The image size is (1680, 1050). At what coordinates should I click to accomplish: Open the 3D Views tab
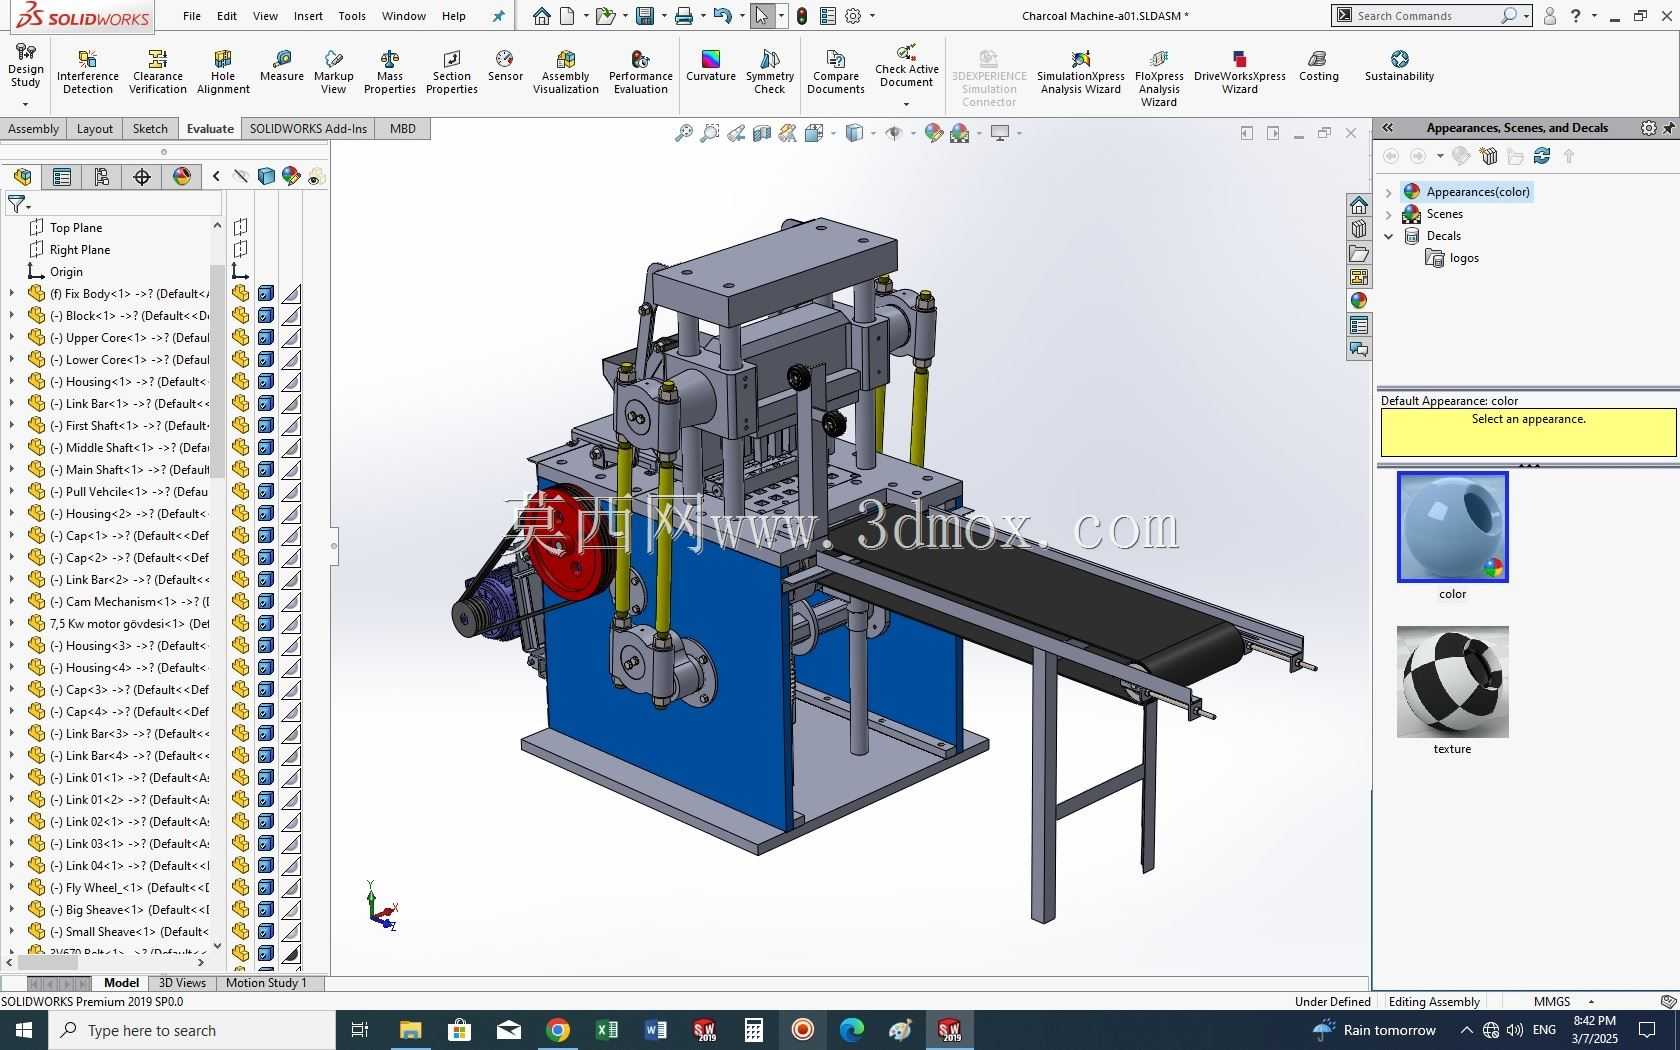(182, 983)
